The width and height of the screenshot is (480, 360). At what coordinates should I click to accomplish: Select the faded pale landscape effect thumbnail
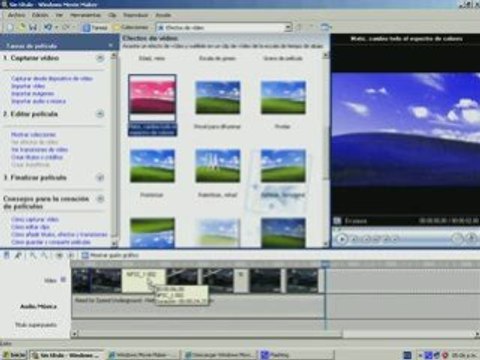(217, 233)
